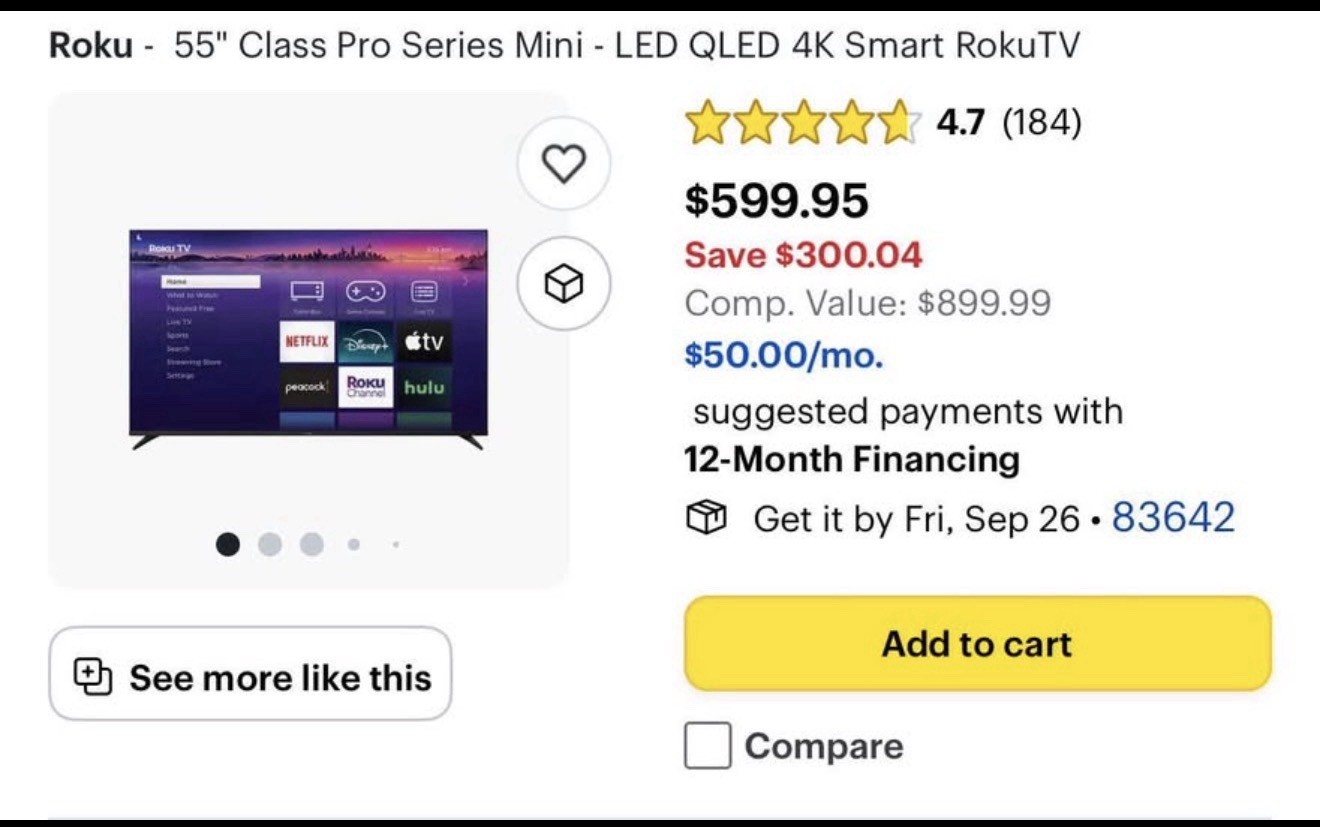Go to the second carousel image dot
The width and height of the screenshot is (1320, 827).
click(x=270, y=544)
